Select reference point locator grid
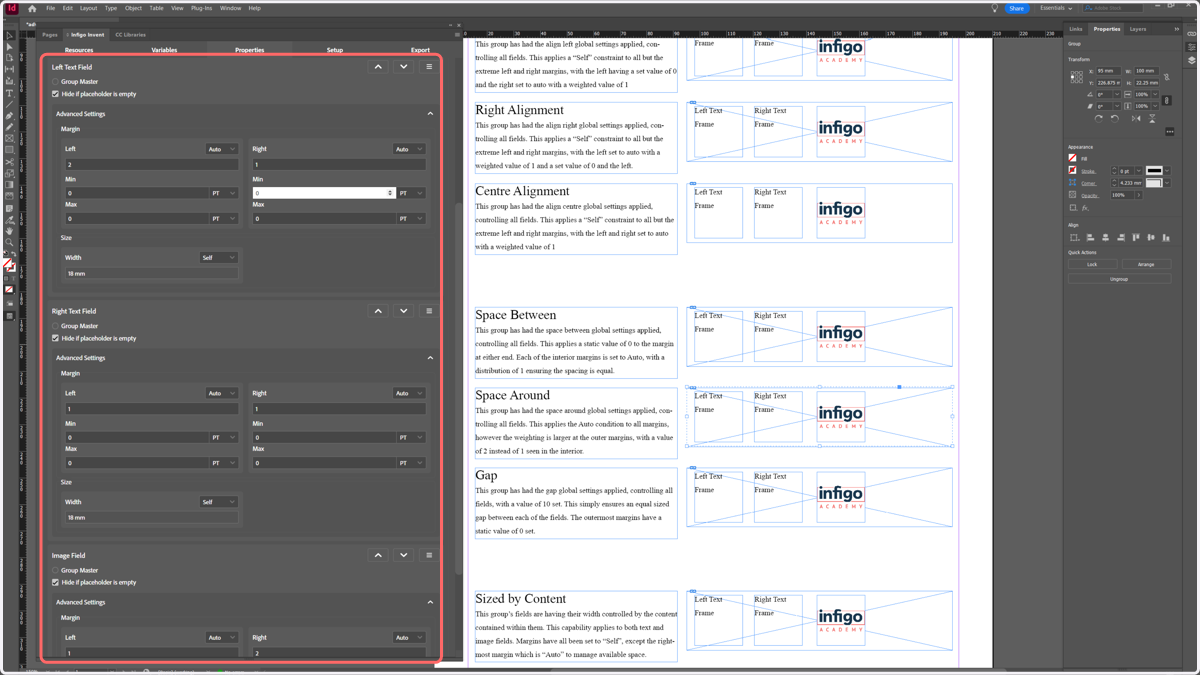Screen dimensions: 1200x675 [1077, 77]
